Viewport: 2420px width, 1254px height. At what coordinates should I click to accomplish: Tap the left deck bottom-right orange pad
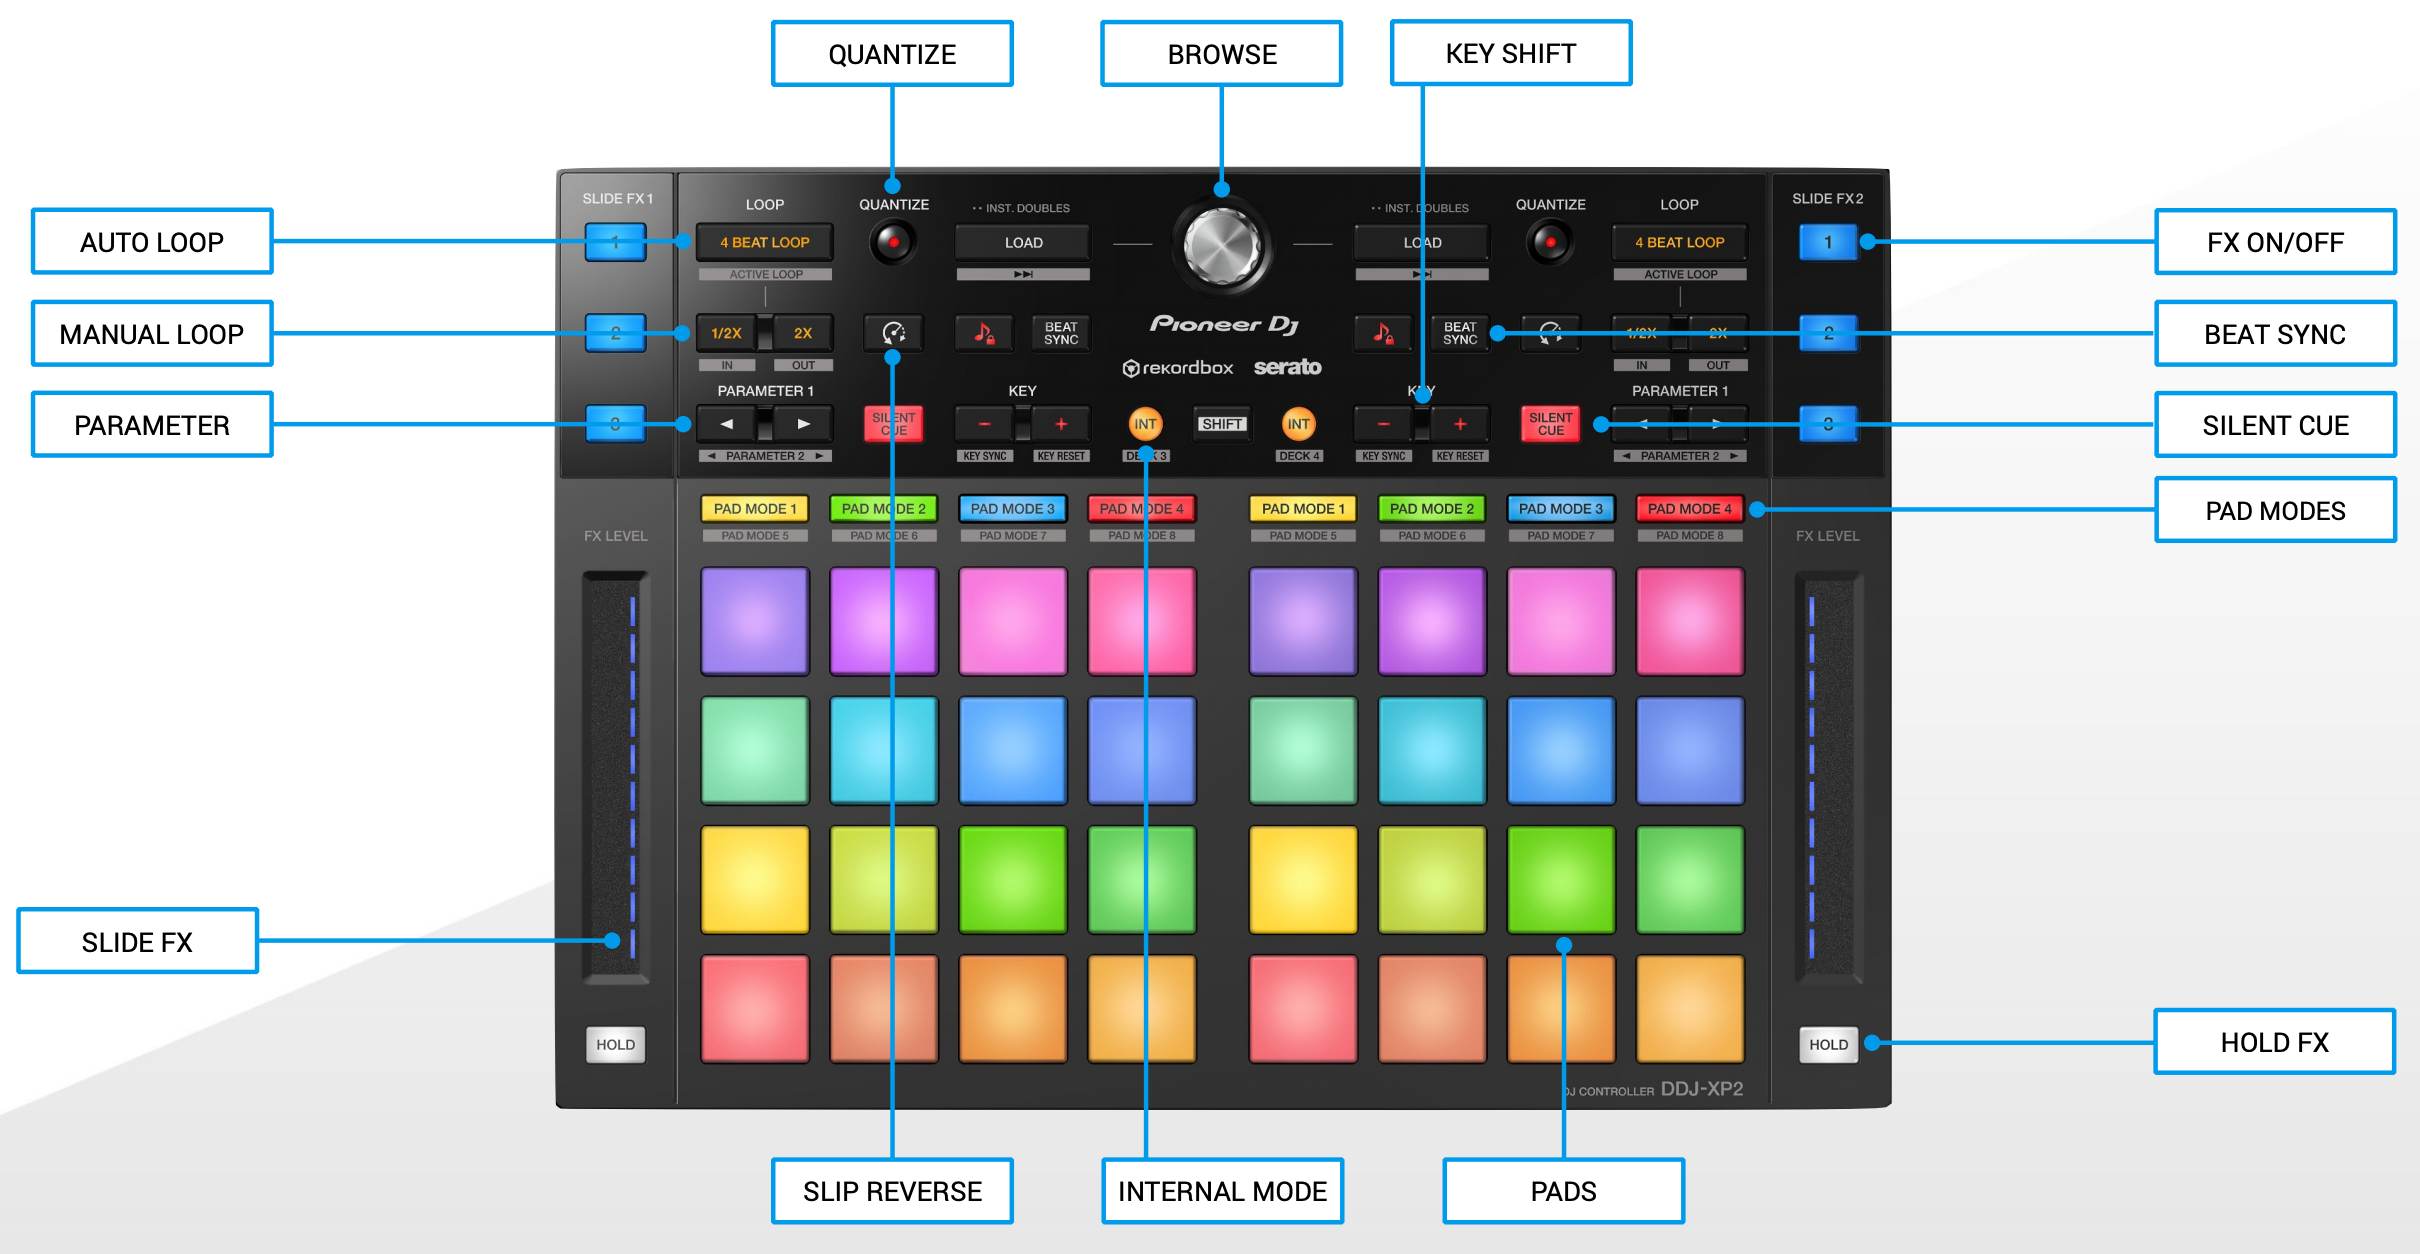tap(1142, 1008)
